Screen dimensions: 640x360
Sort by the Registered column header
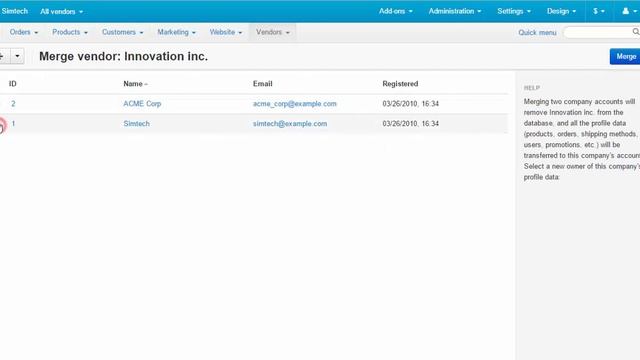pyautogui.click(x=400, y=84)
